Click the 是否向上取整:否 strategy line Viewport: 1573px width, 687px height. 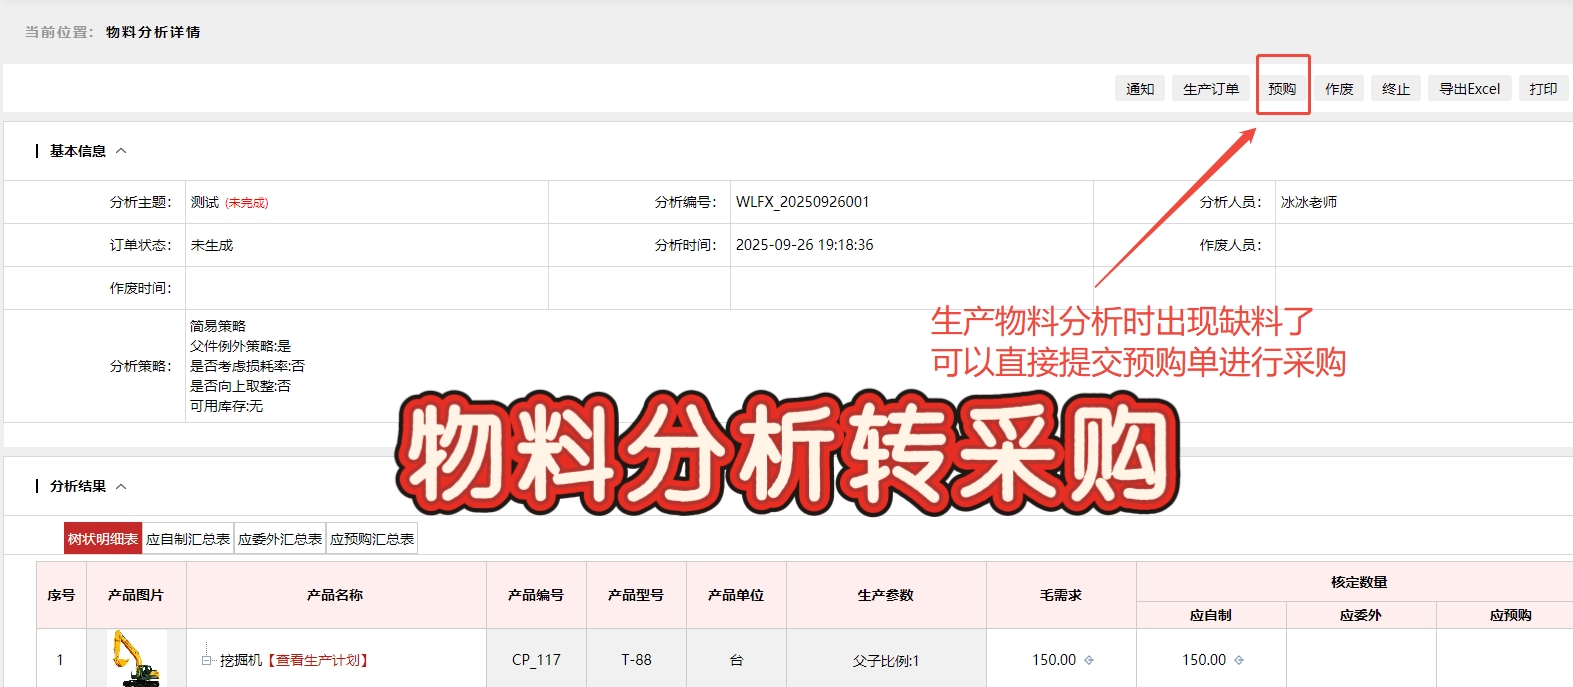tap(240, 386)
